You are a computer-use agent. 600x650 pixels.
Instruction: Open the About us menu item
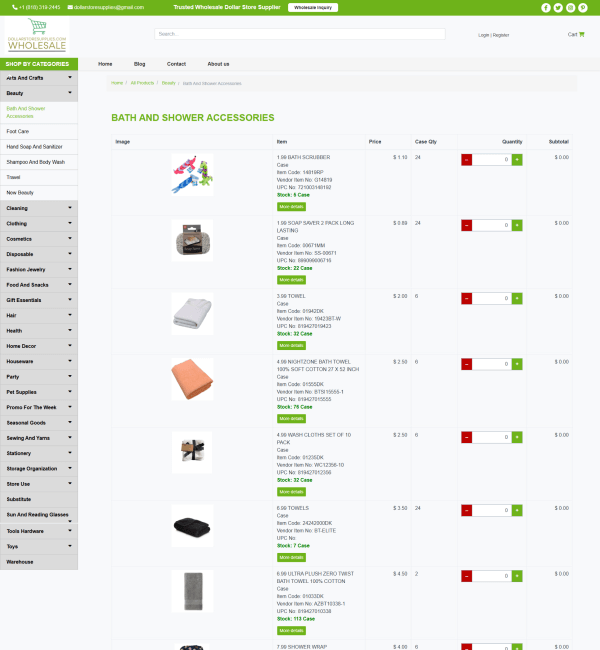tap(218, 64)
